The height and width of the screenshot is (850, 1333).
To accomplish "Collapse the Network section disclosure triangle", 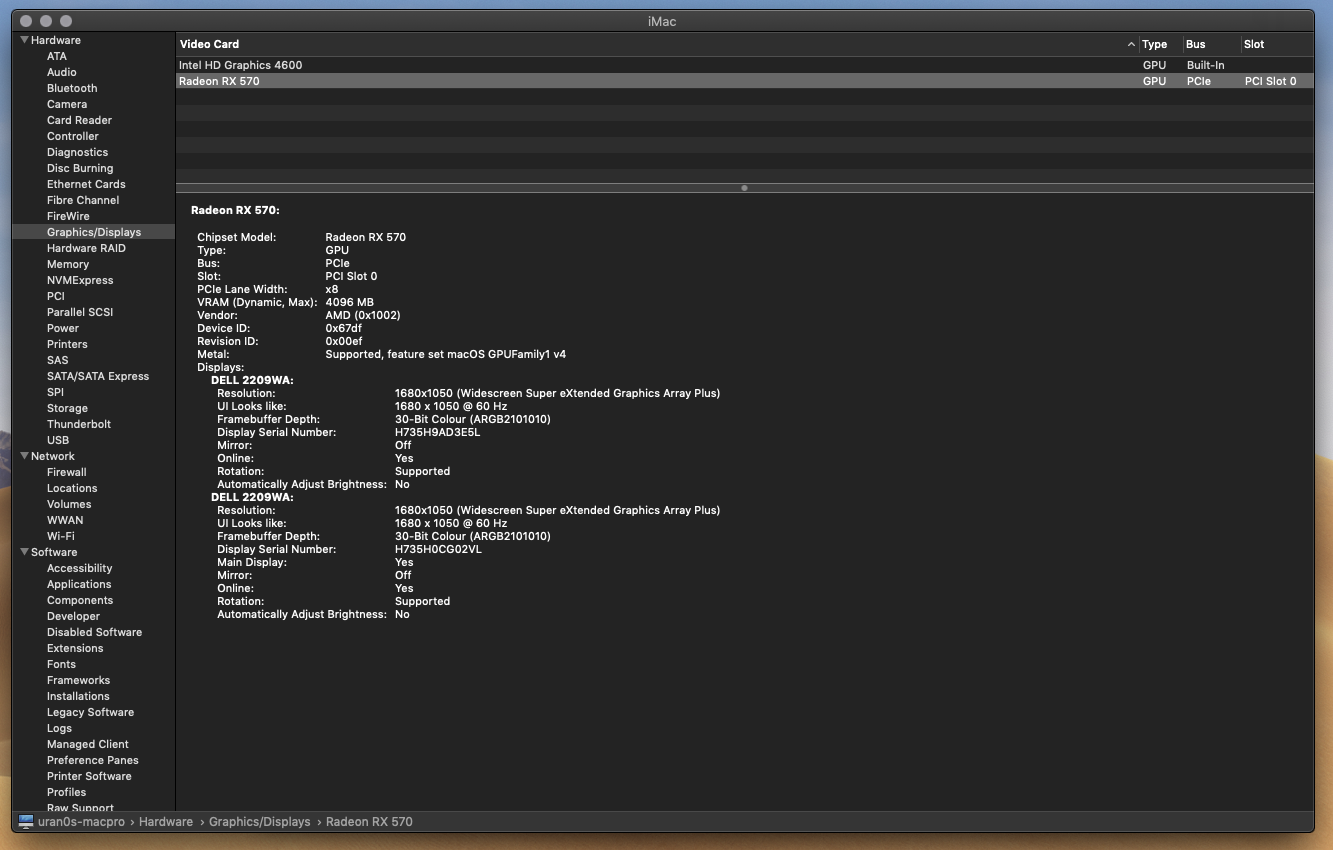I will click(x=24, y=456).
